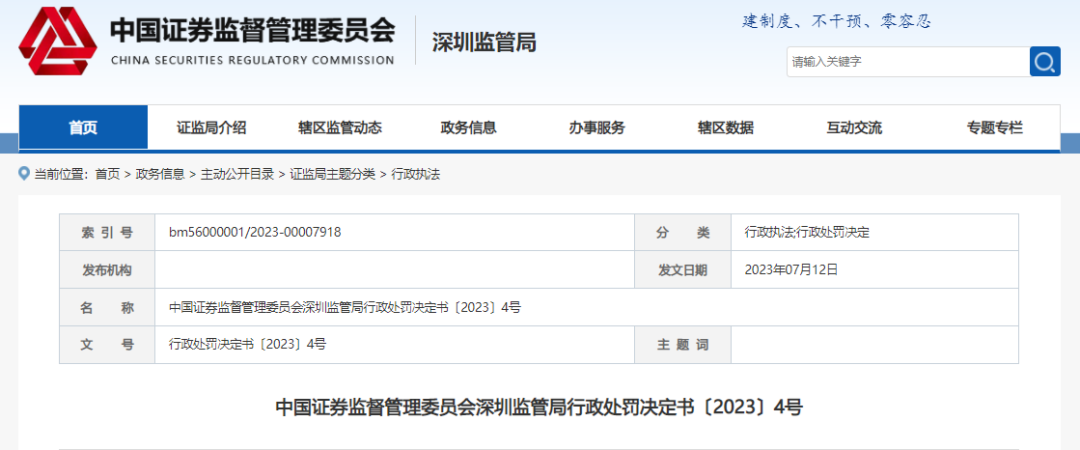Open the 政务信息 menu
Viewport: 1080px width, 450px height.
(x=468, y=127)
